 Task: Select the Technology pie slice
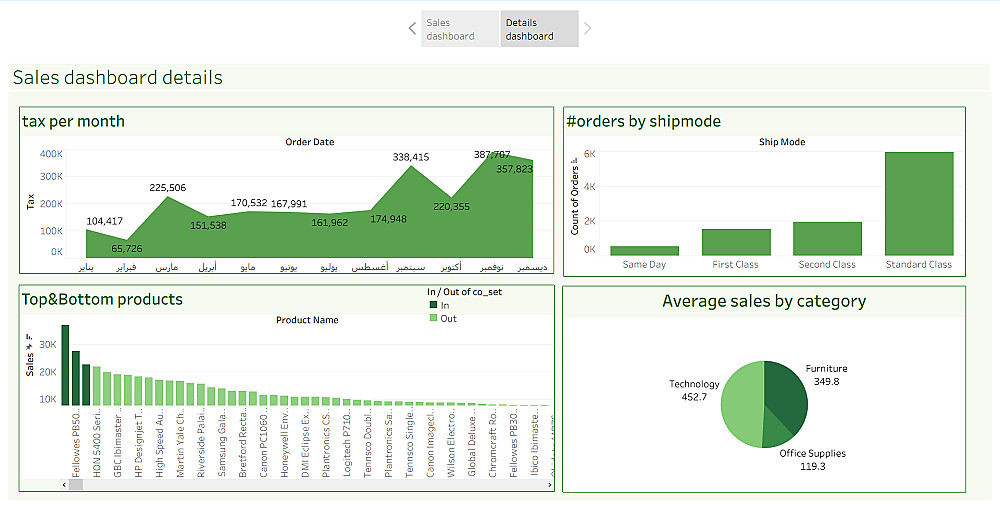pos(740,404)
